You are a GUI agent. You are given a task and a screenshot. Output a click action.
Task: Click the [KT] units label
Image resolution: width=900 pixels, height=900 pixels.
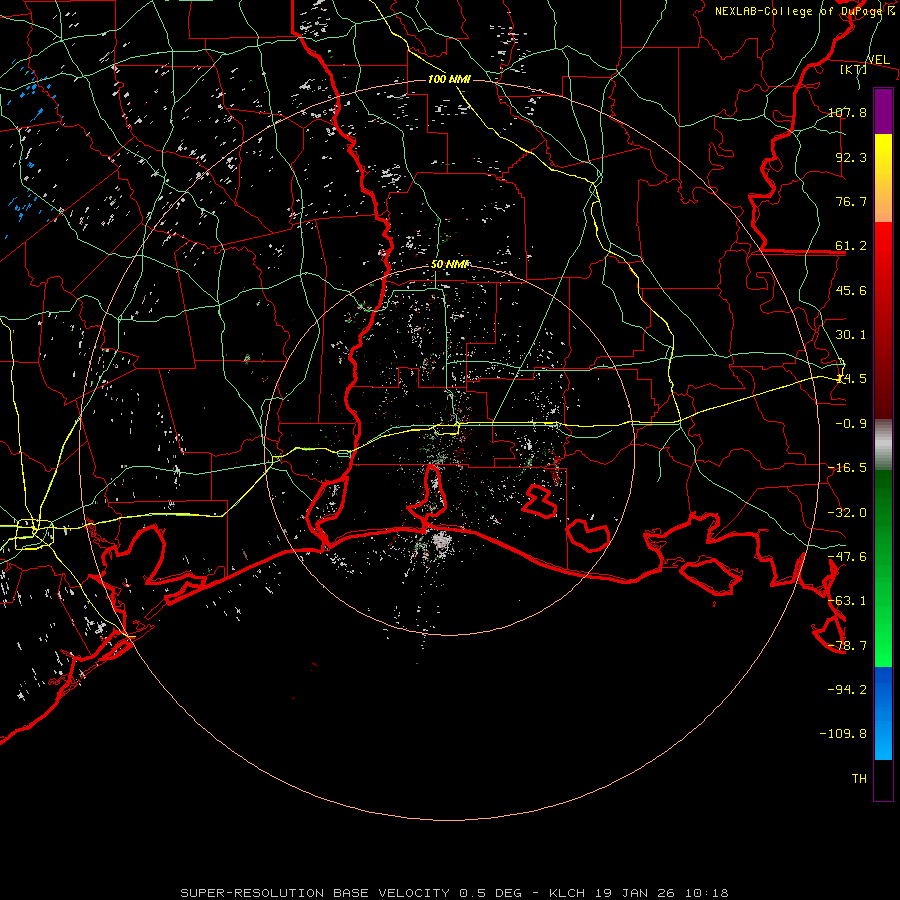click(x=854, y=69)
